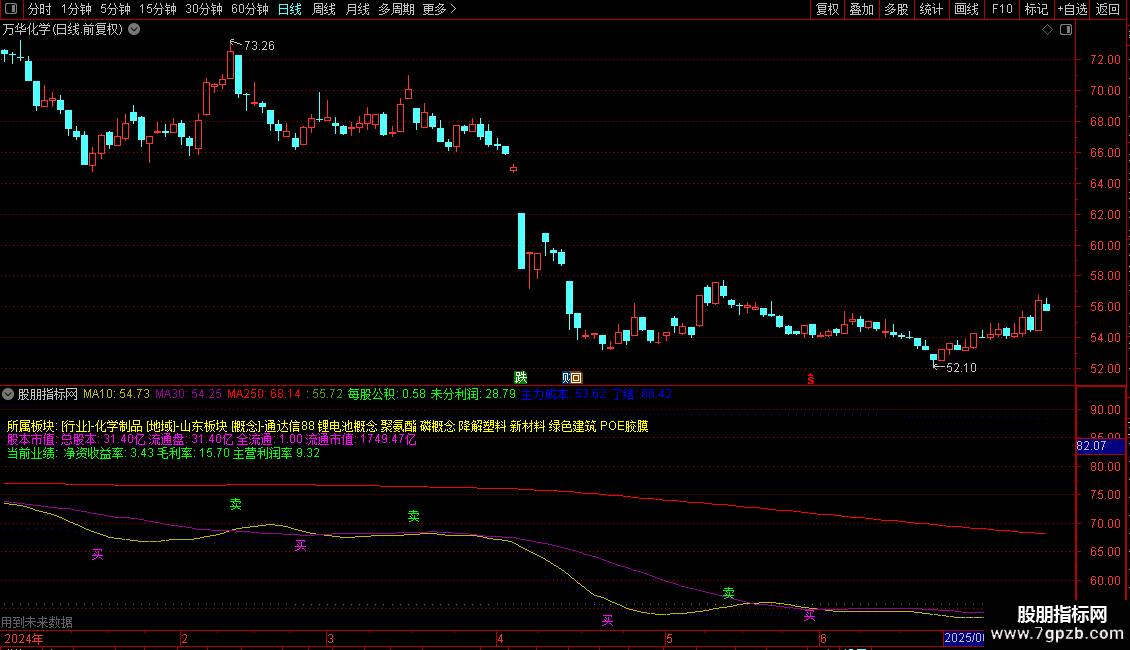Image resolution: width=1130 pixels, height=650 pixels.
Task: Click the 财 event marker icon
Action: pyautogui.click(x=566, y=378)
